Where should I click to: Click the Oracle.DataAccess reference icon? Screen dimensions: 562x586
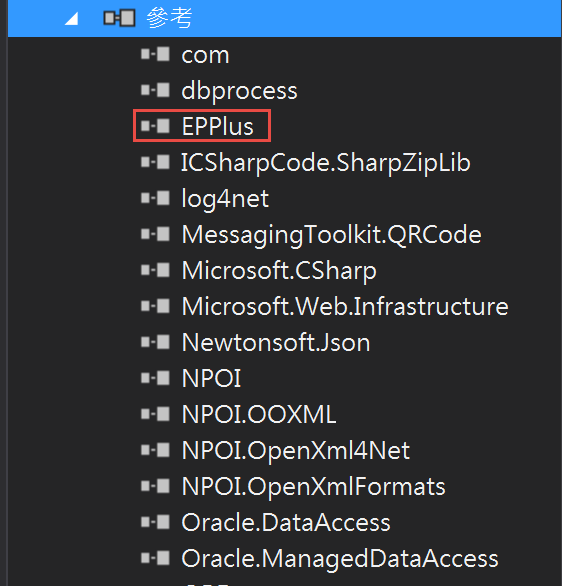click(155, 522)
